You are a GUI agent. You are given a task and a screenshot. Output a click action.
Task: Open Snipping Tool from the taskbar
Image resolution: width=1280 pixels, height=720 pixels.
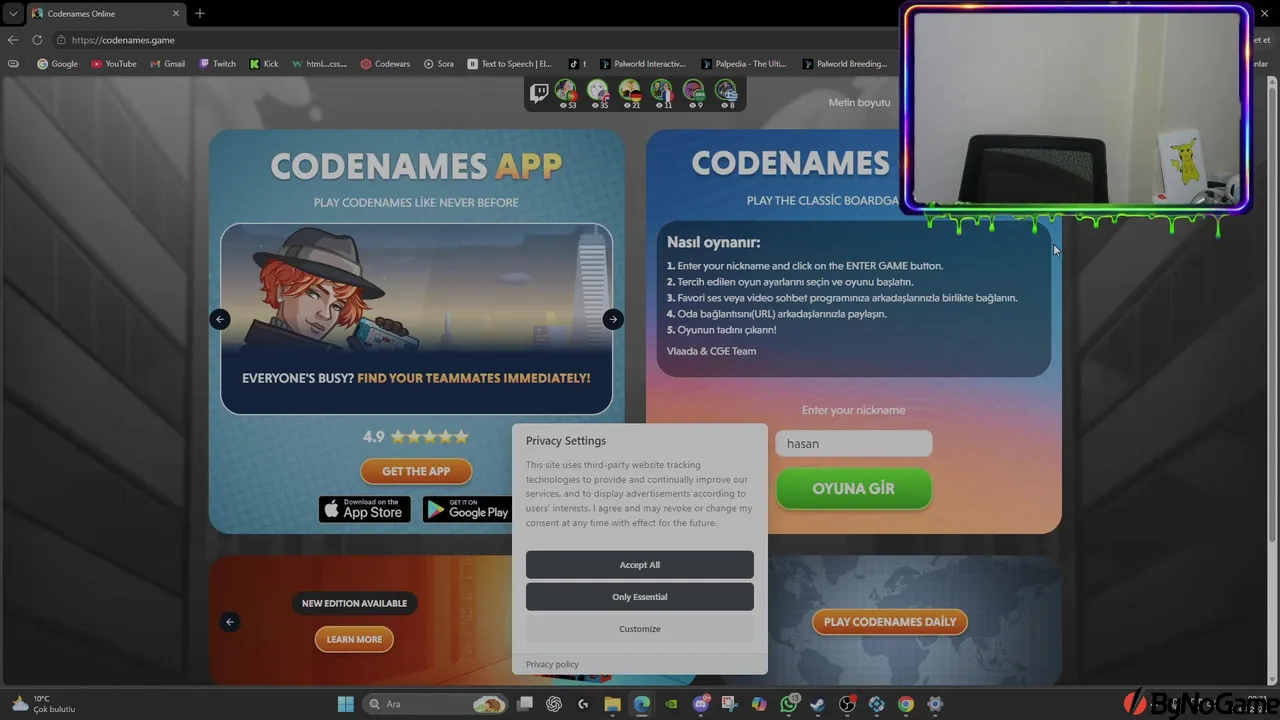click(730, 704)
